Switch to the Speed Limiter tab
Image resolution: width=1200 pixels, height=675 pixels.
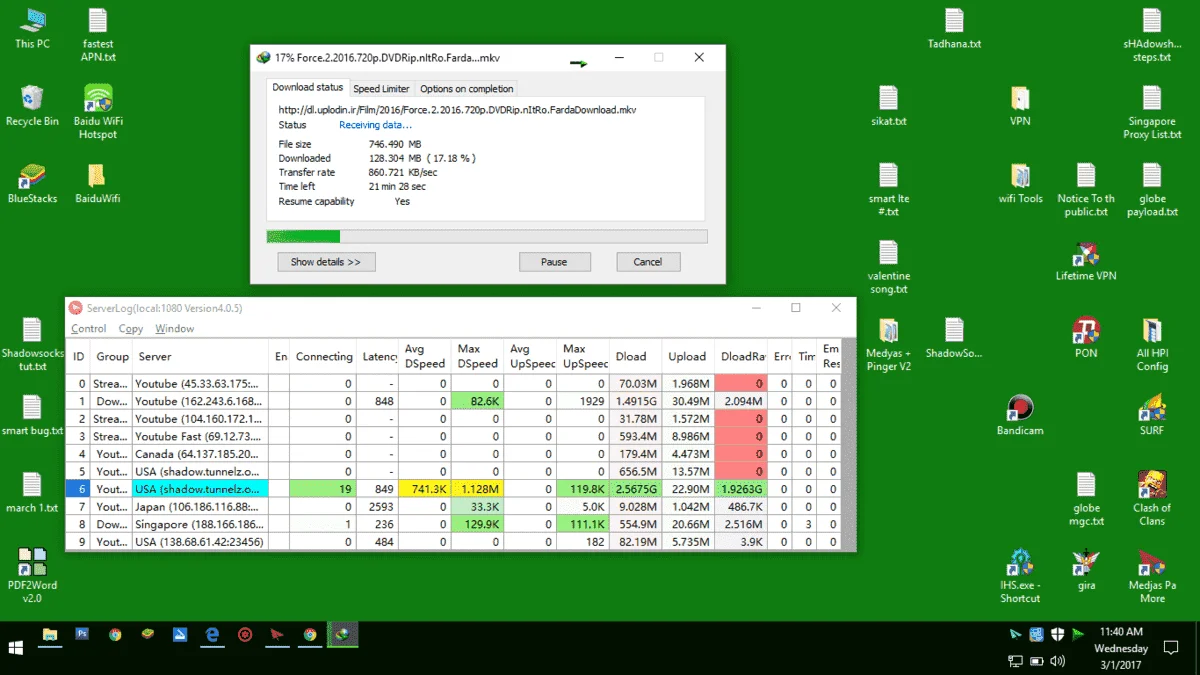(x=381, y=89)
